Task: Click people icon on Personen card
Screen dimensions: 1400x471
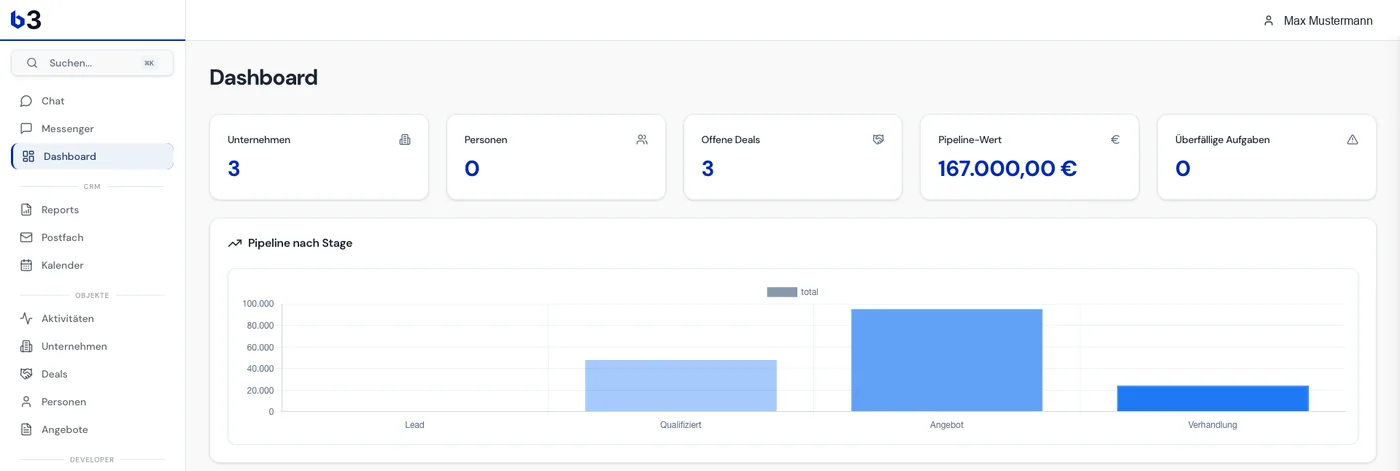Action: pos(642,140)
